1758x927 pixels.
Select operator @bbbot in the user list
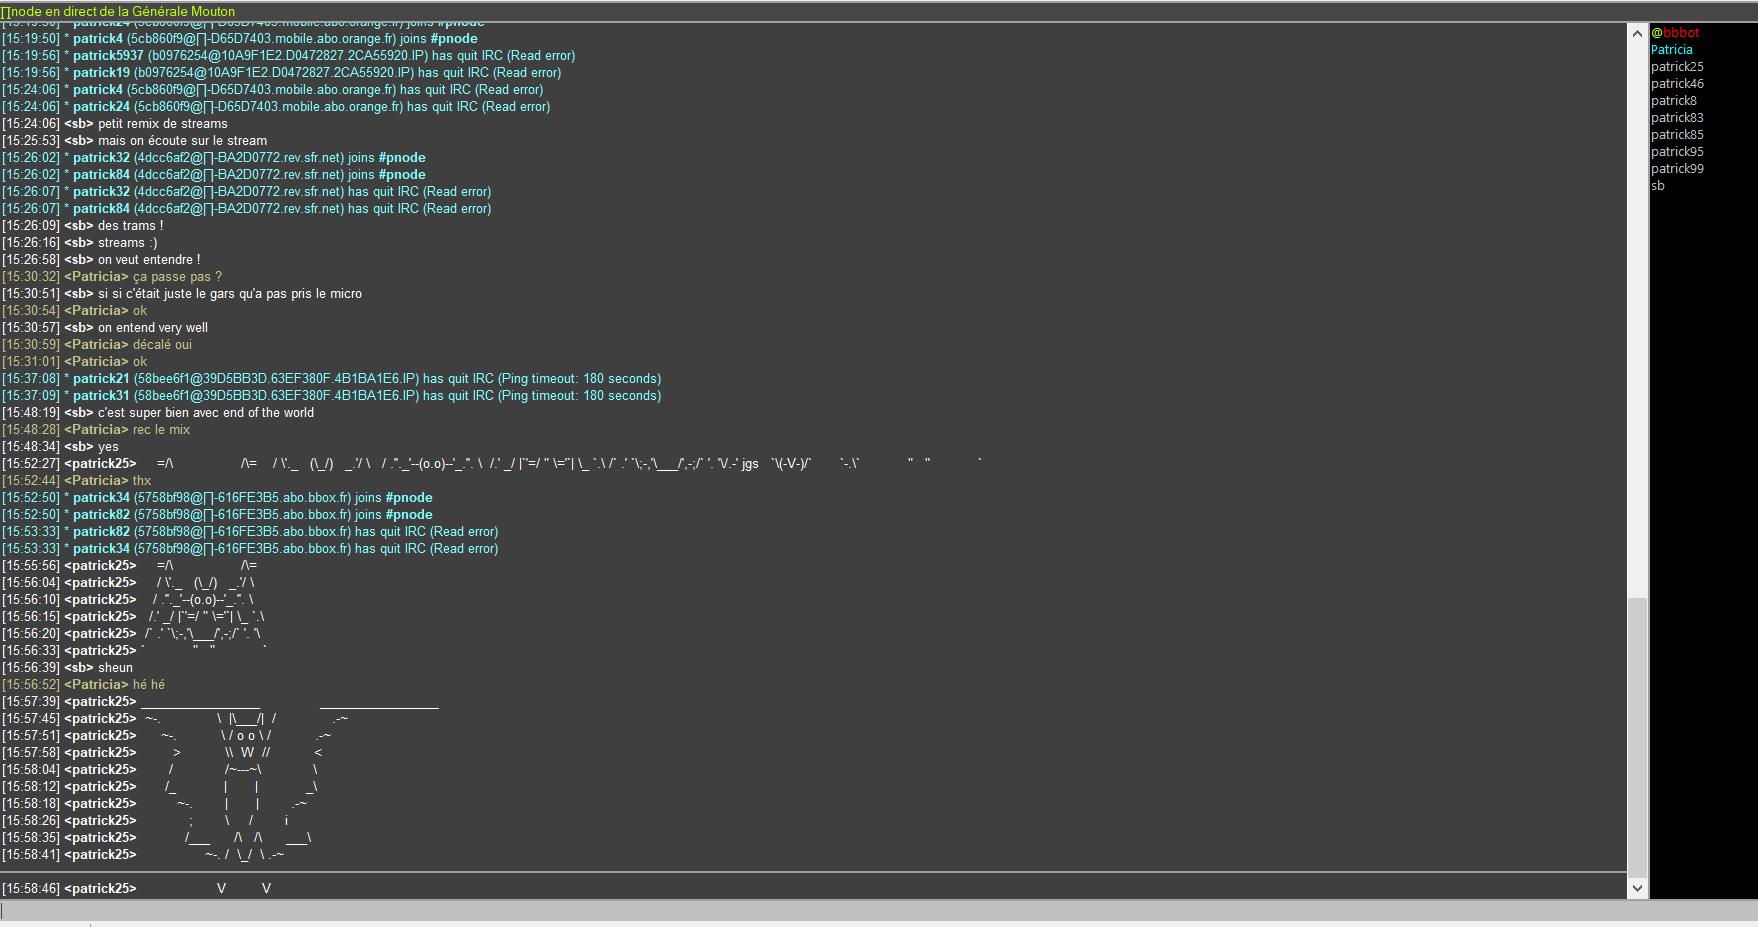[1675, 33]
